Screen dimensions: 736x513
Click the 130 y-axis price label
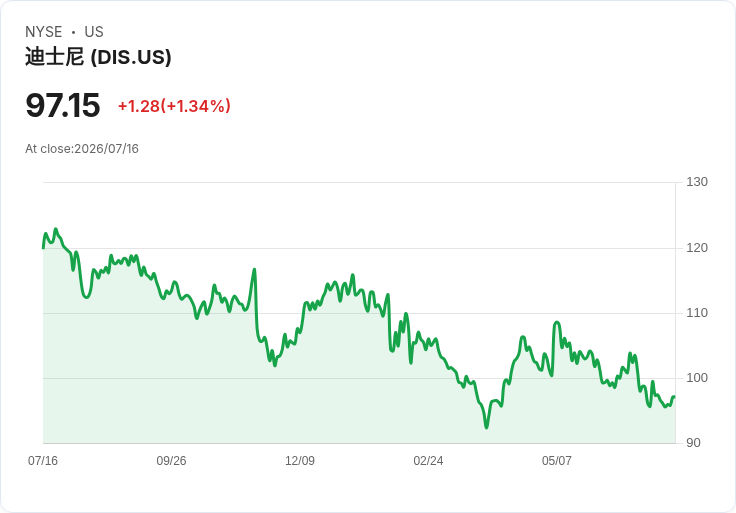point(697,182)
